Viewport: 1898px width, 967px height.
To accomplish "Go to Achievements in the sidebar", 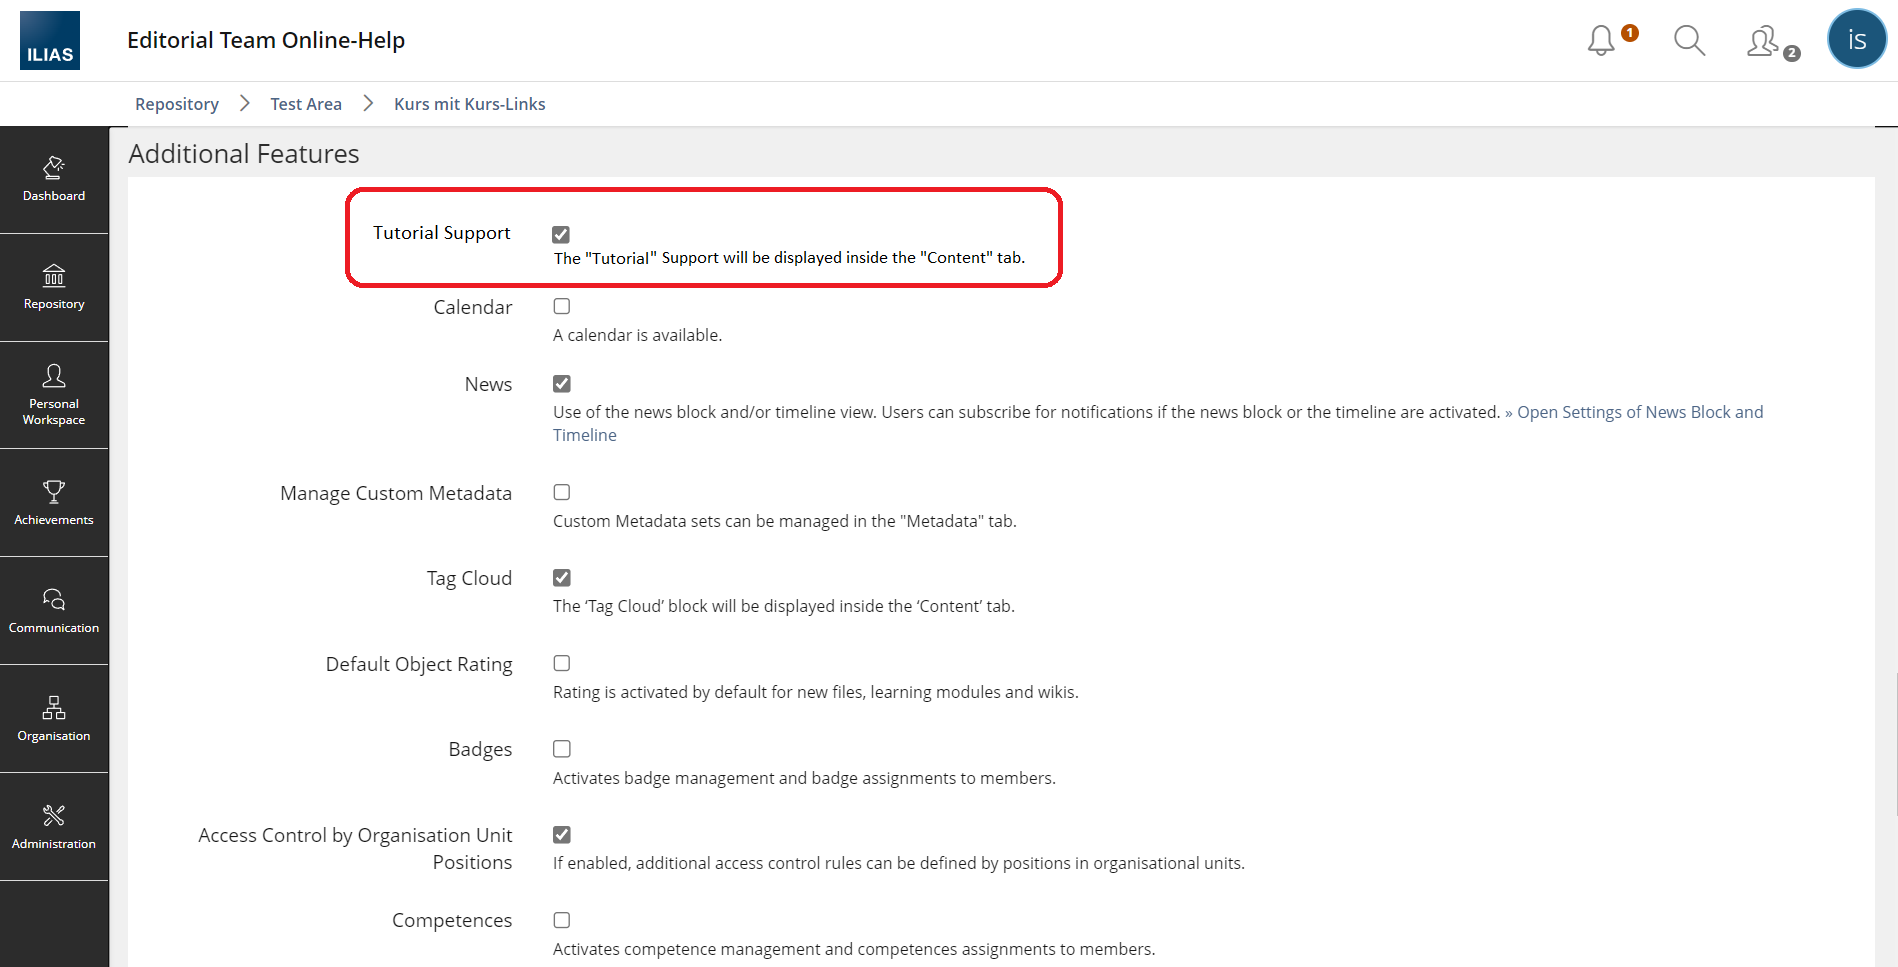I will click(x=54, y=503).
